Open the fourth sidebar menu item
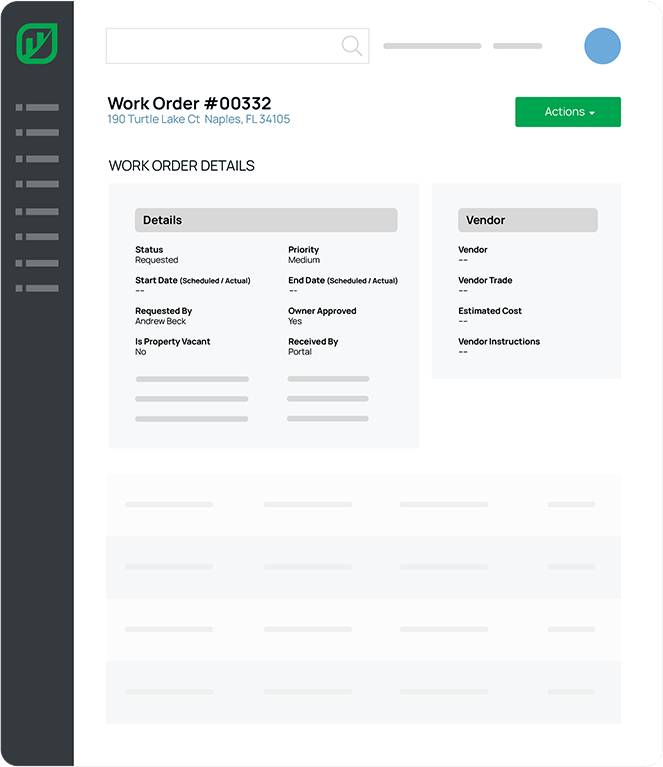The height and width of the screenshot is (767, 663). point(37,184)
